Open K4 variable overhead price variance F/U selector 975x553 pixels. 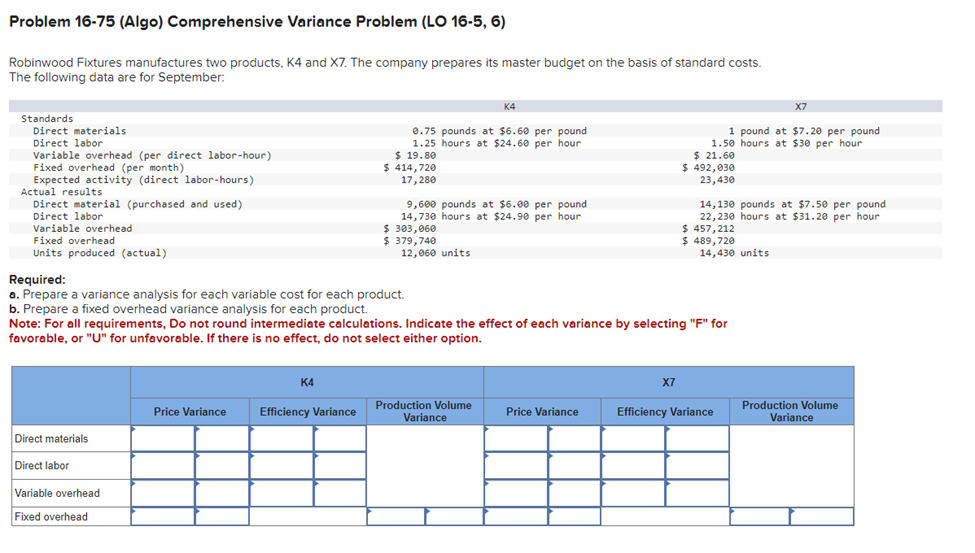222,493
